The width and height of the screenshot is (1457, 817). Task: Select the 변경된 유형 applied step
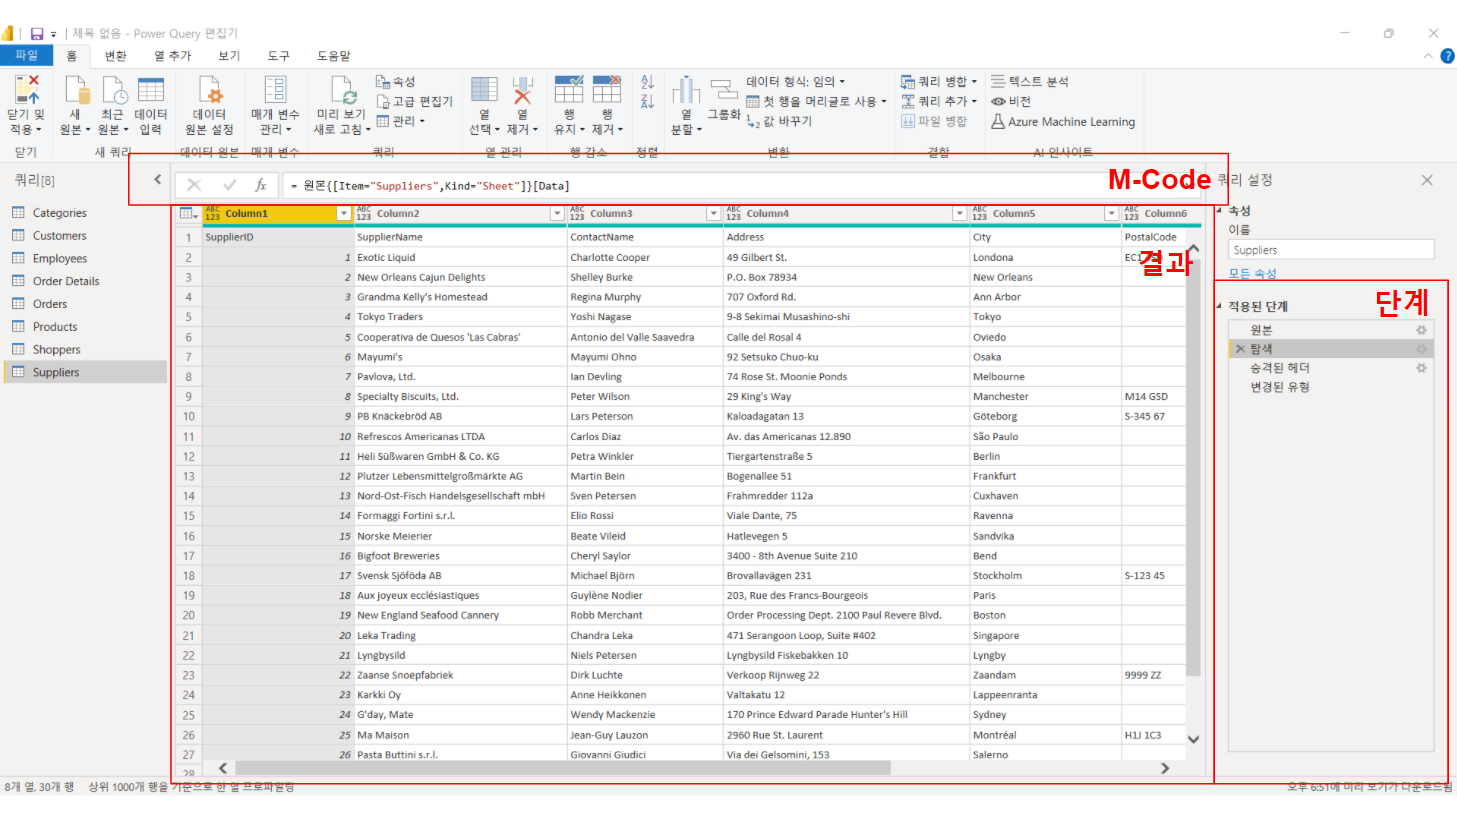(1280, 387)
